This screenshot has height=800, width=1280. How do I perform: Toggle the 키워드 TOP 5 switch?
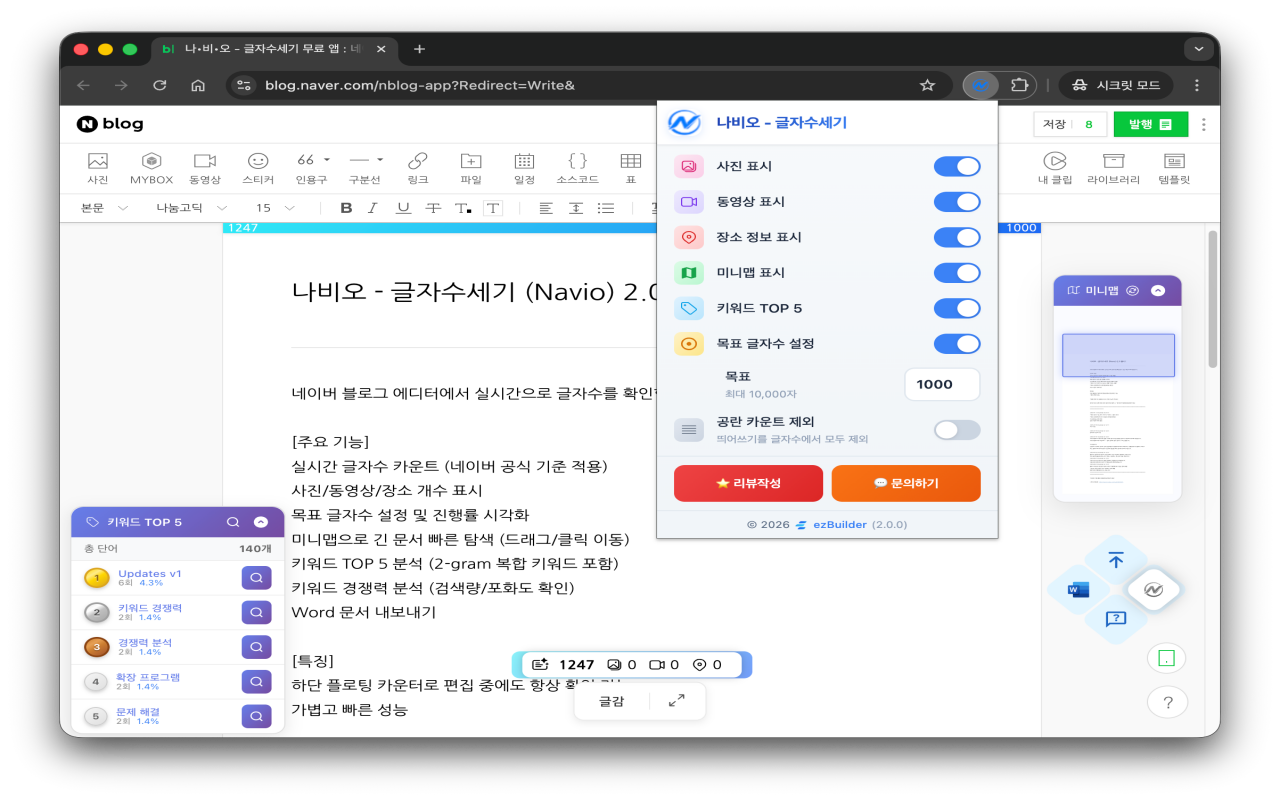[x=957, y=308]
